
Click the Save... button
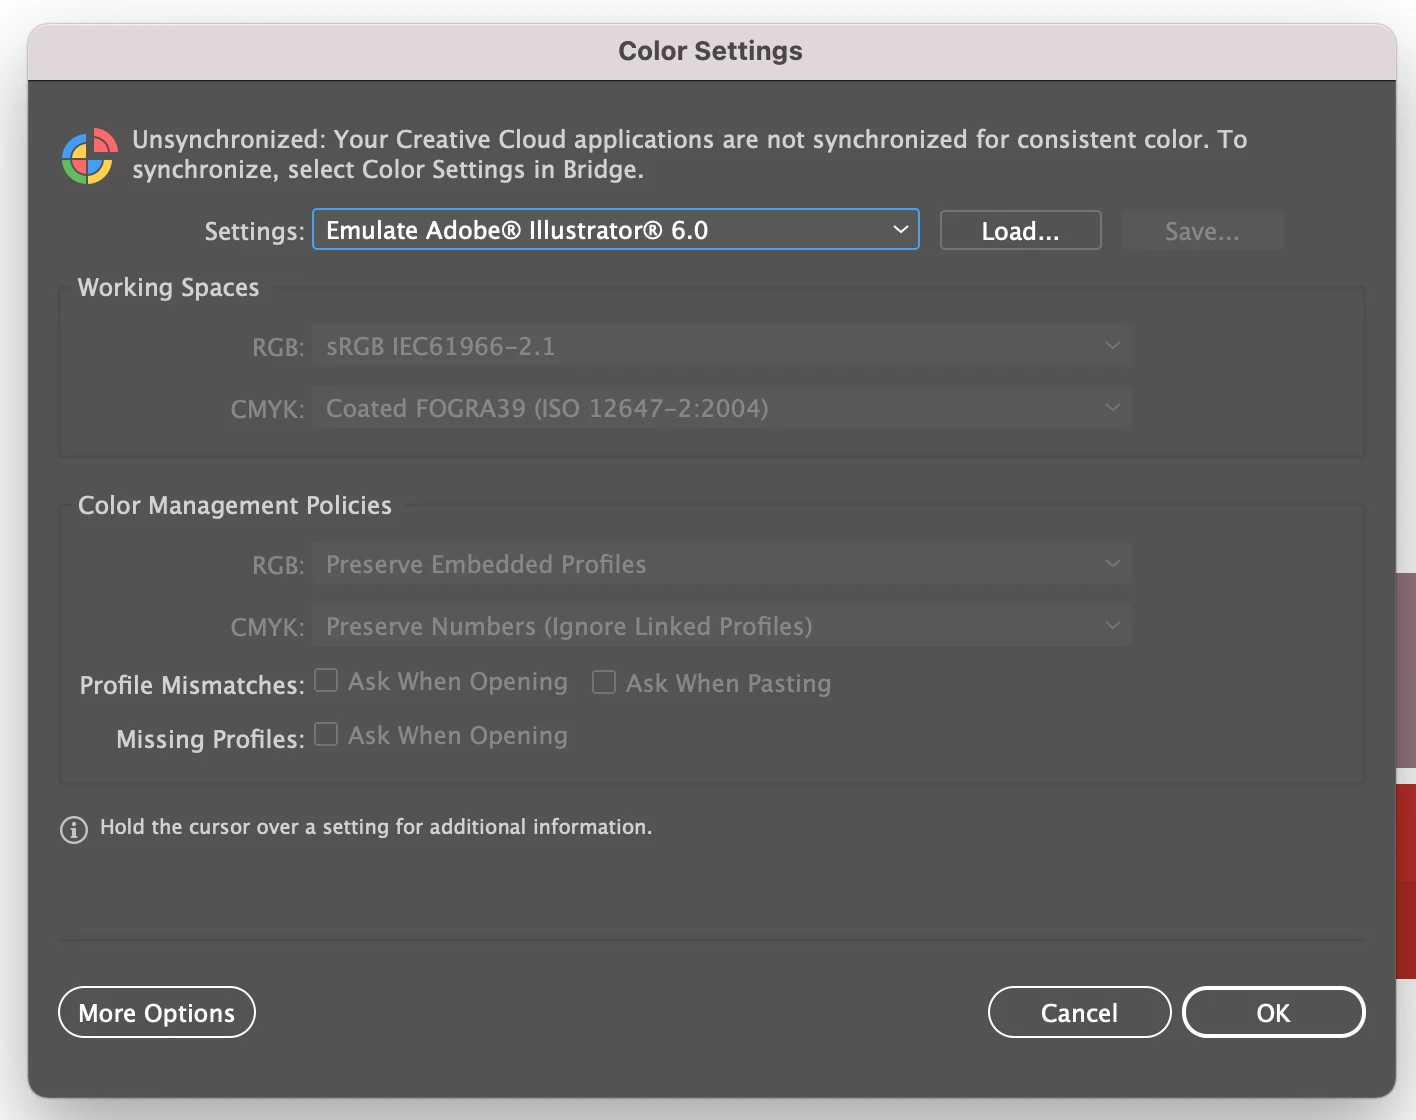tap(1202, 231)
